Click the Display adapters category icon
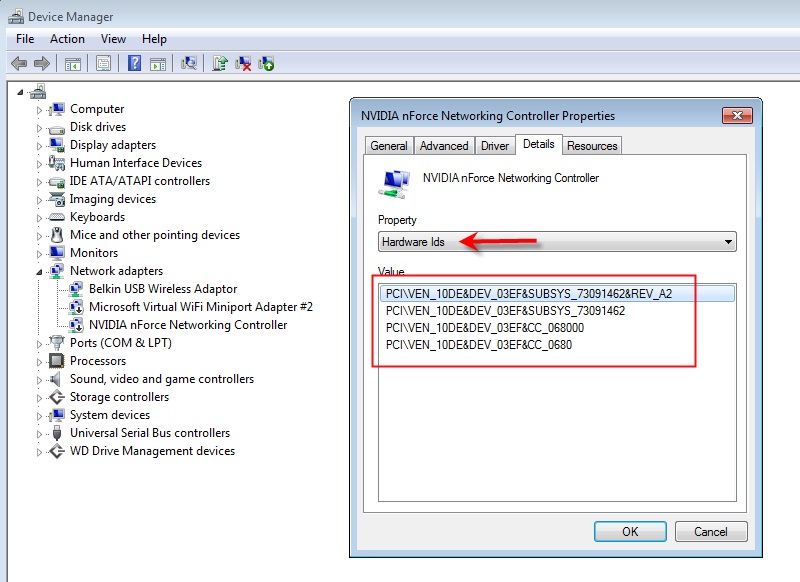The height and width of the screenshot is (582, 800). pos(57,145)
